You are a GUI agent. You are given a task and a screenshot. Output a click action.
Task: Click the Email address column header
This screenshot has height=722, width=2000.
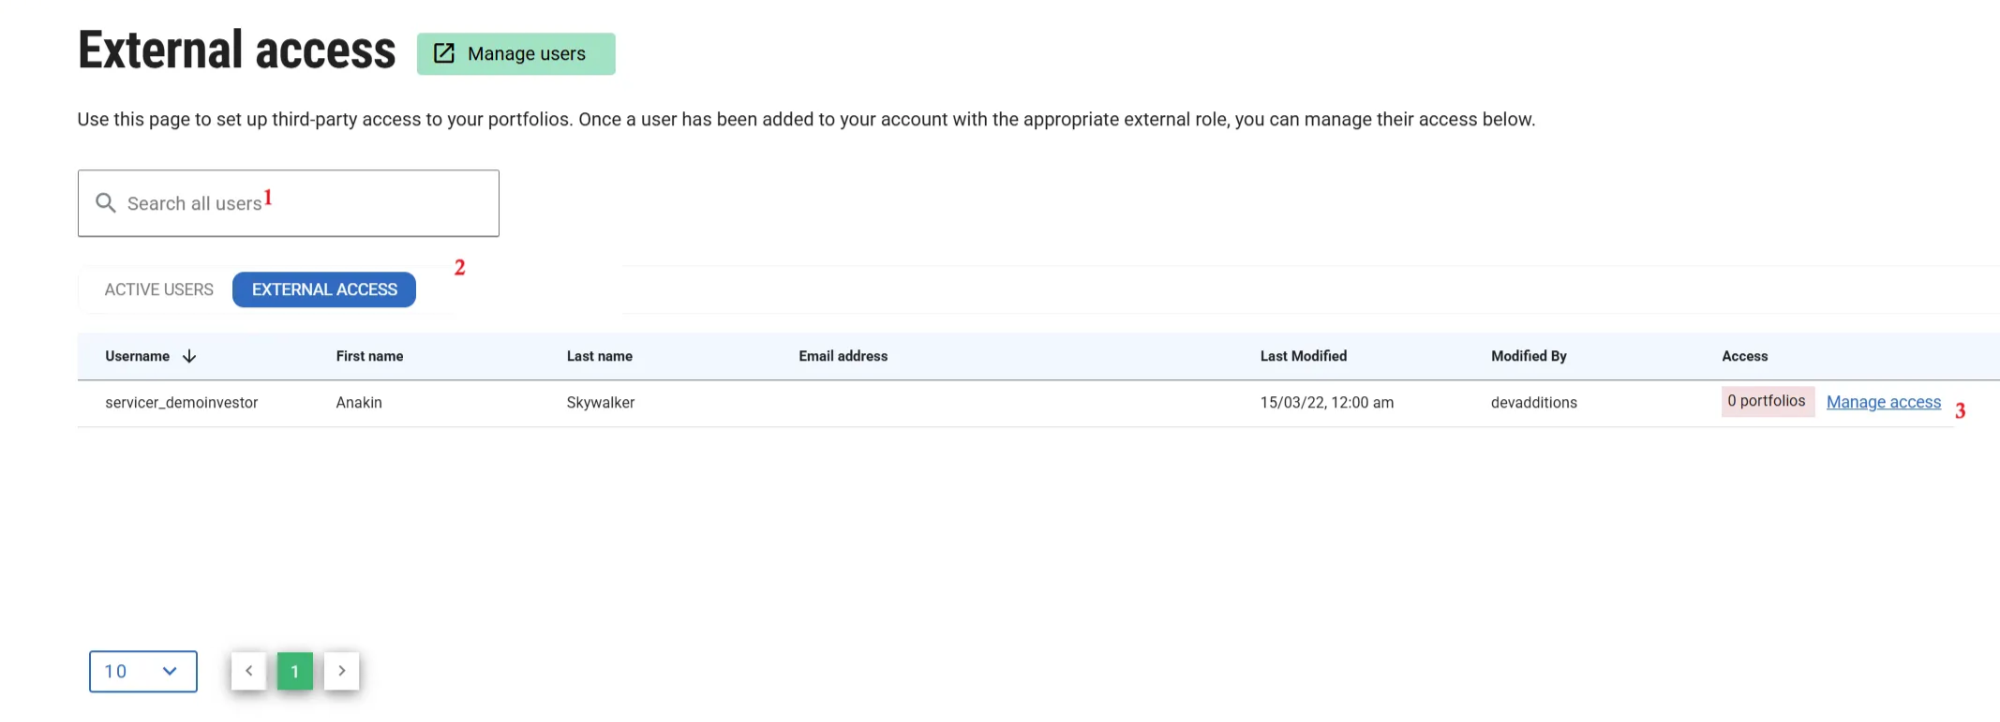pyautogui.click(x=843, y=356)
